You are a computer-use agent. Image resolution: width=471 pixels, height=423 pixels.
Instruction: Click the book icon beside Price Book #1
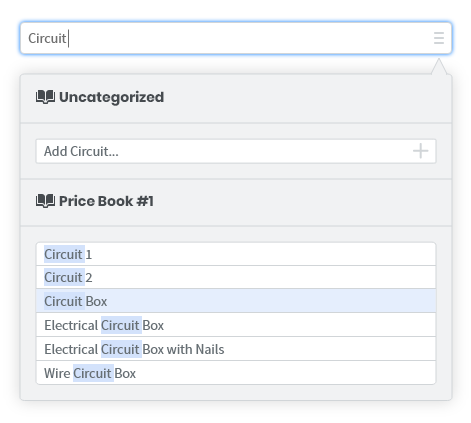[x=45, y=201]
